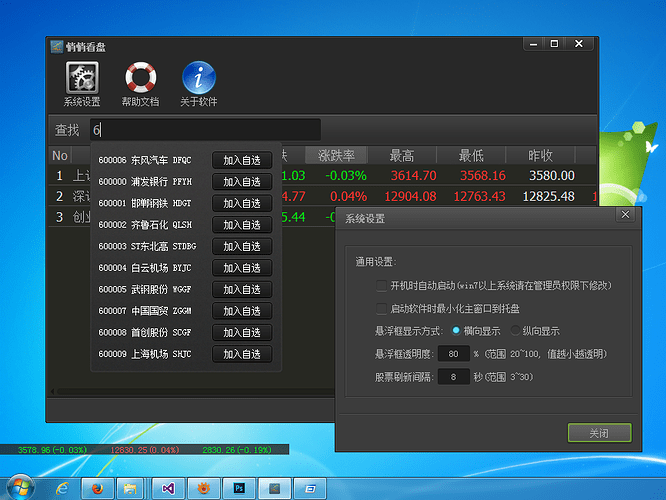Enable 开机时自动启动 checkbox
Viewport: 666px width, 500px height.
coord(381,286)
